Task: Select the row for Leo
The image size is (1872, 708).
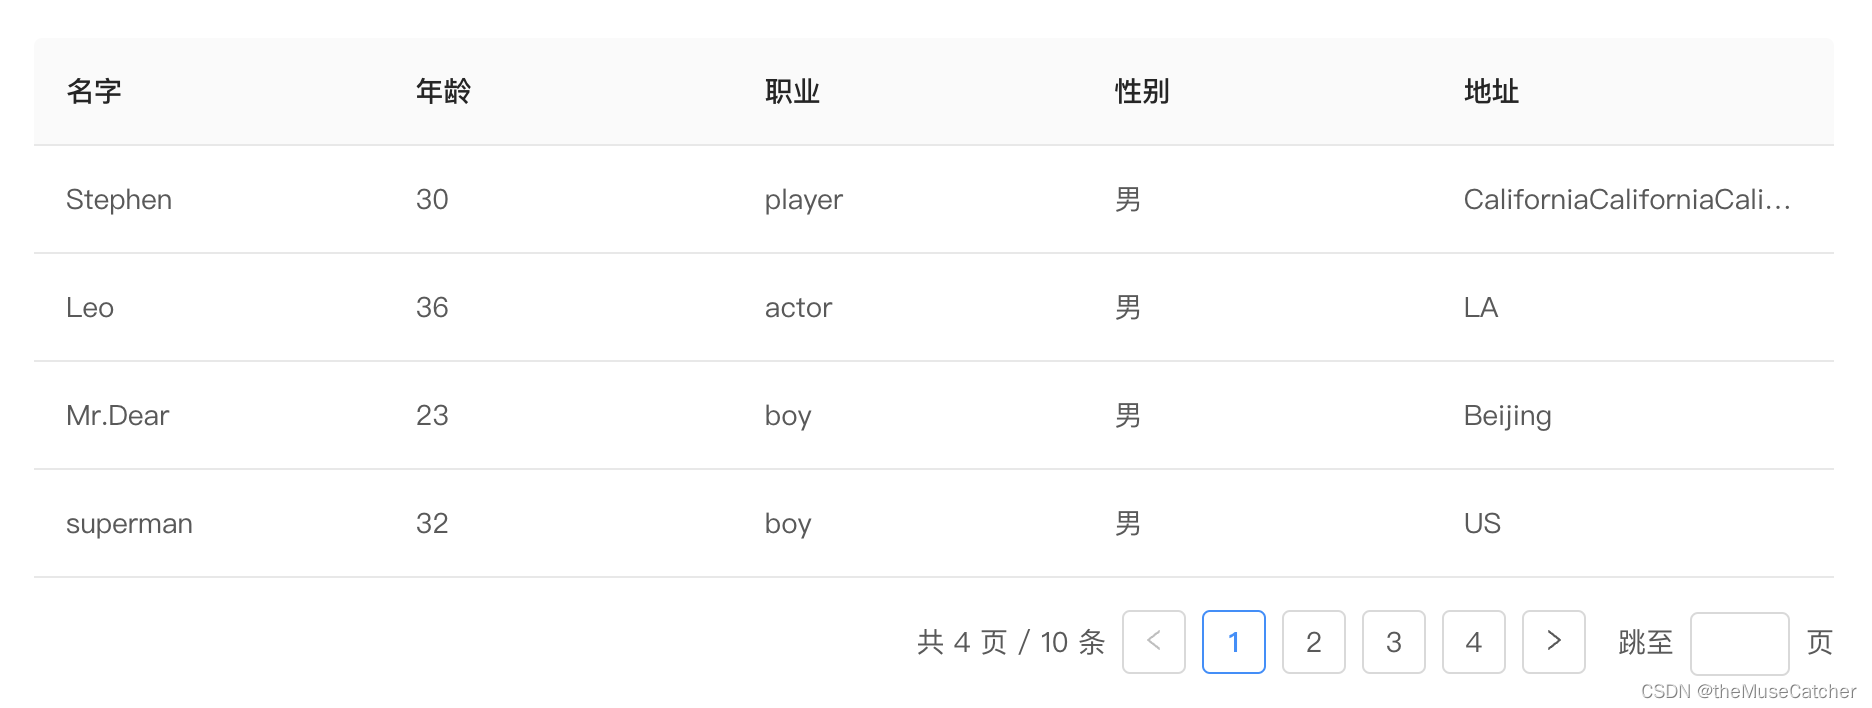Action: 89,307
